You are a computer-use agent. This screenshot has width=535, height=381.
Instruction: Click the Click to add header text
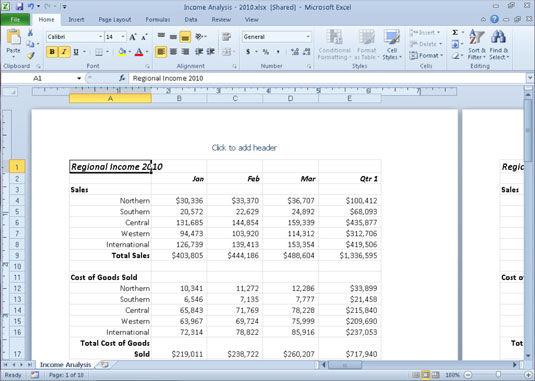(244, 148)
